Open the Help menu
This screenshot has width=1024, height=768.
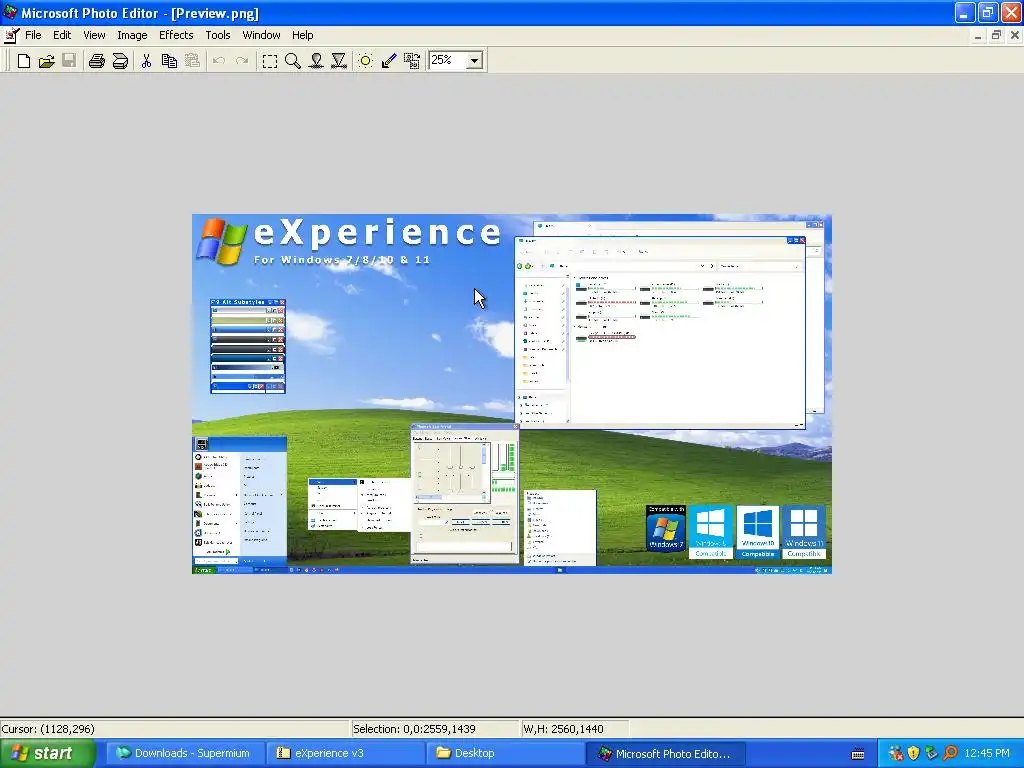[302, 35]
